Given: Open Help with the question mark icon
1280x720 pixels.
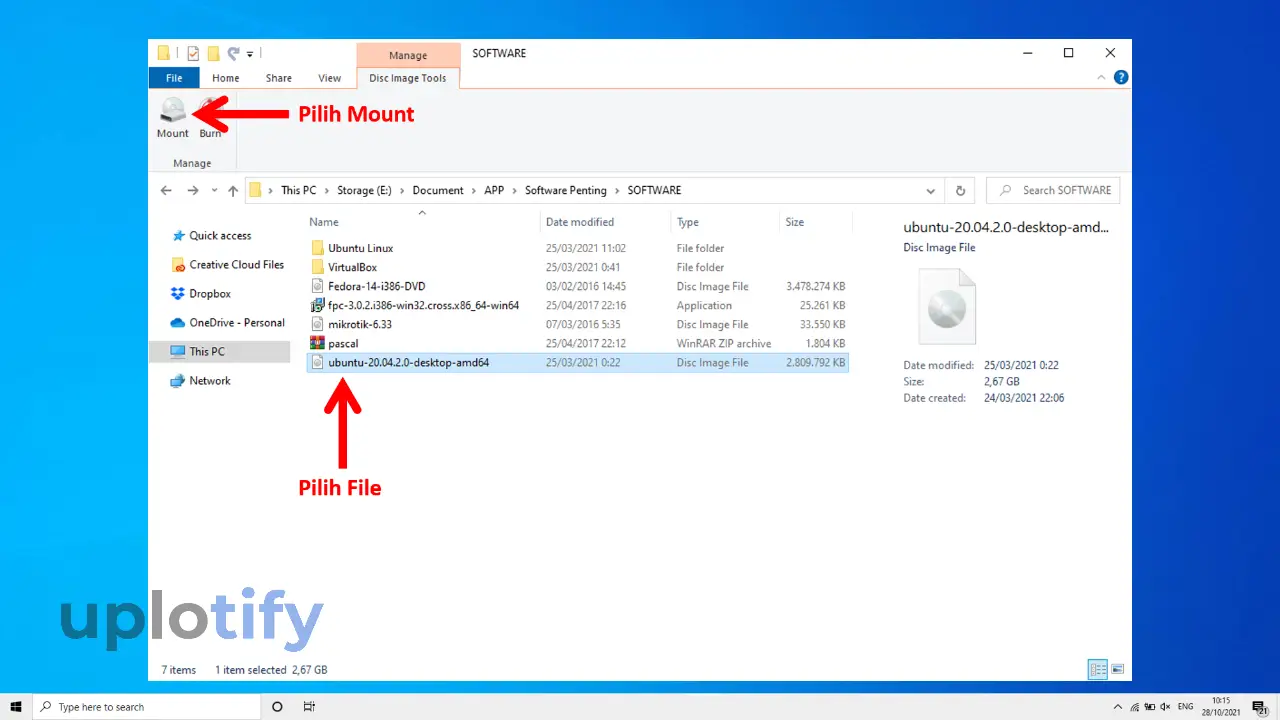Looking at the screenshot, I should (x=1121, y=78).
